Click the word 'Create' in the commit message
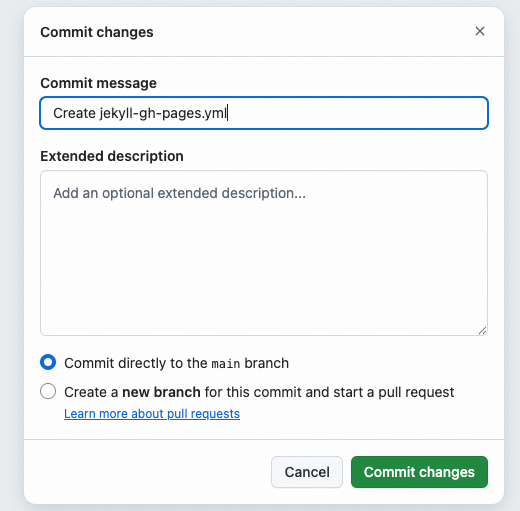Image resolution: width=520 pixels, height=511 pixels. click(x=75, y=113)
